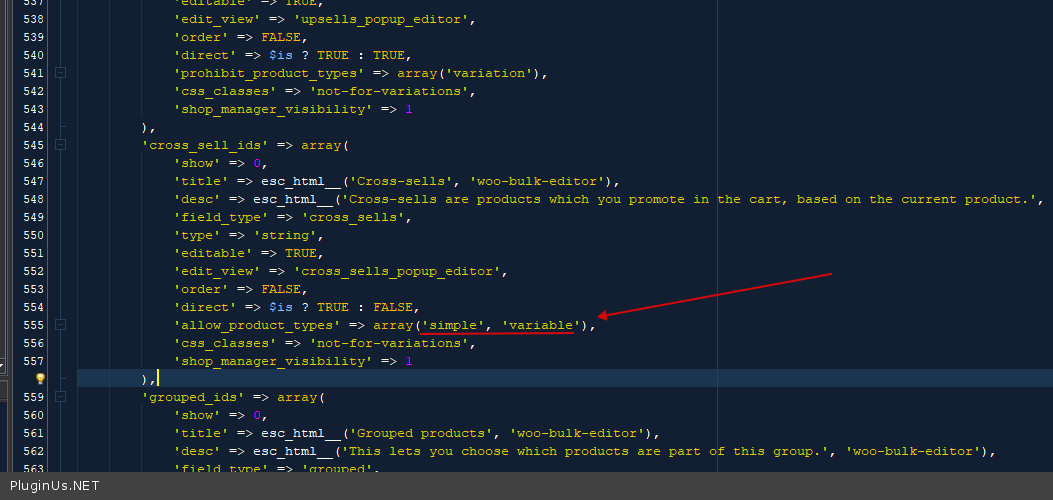Click line number 561 in the gutter
The height and width of the screenshot is (500, 1053).
(x=32, y=433)
